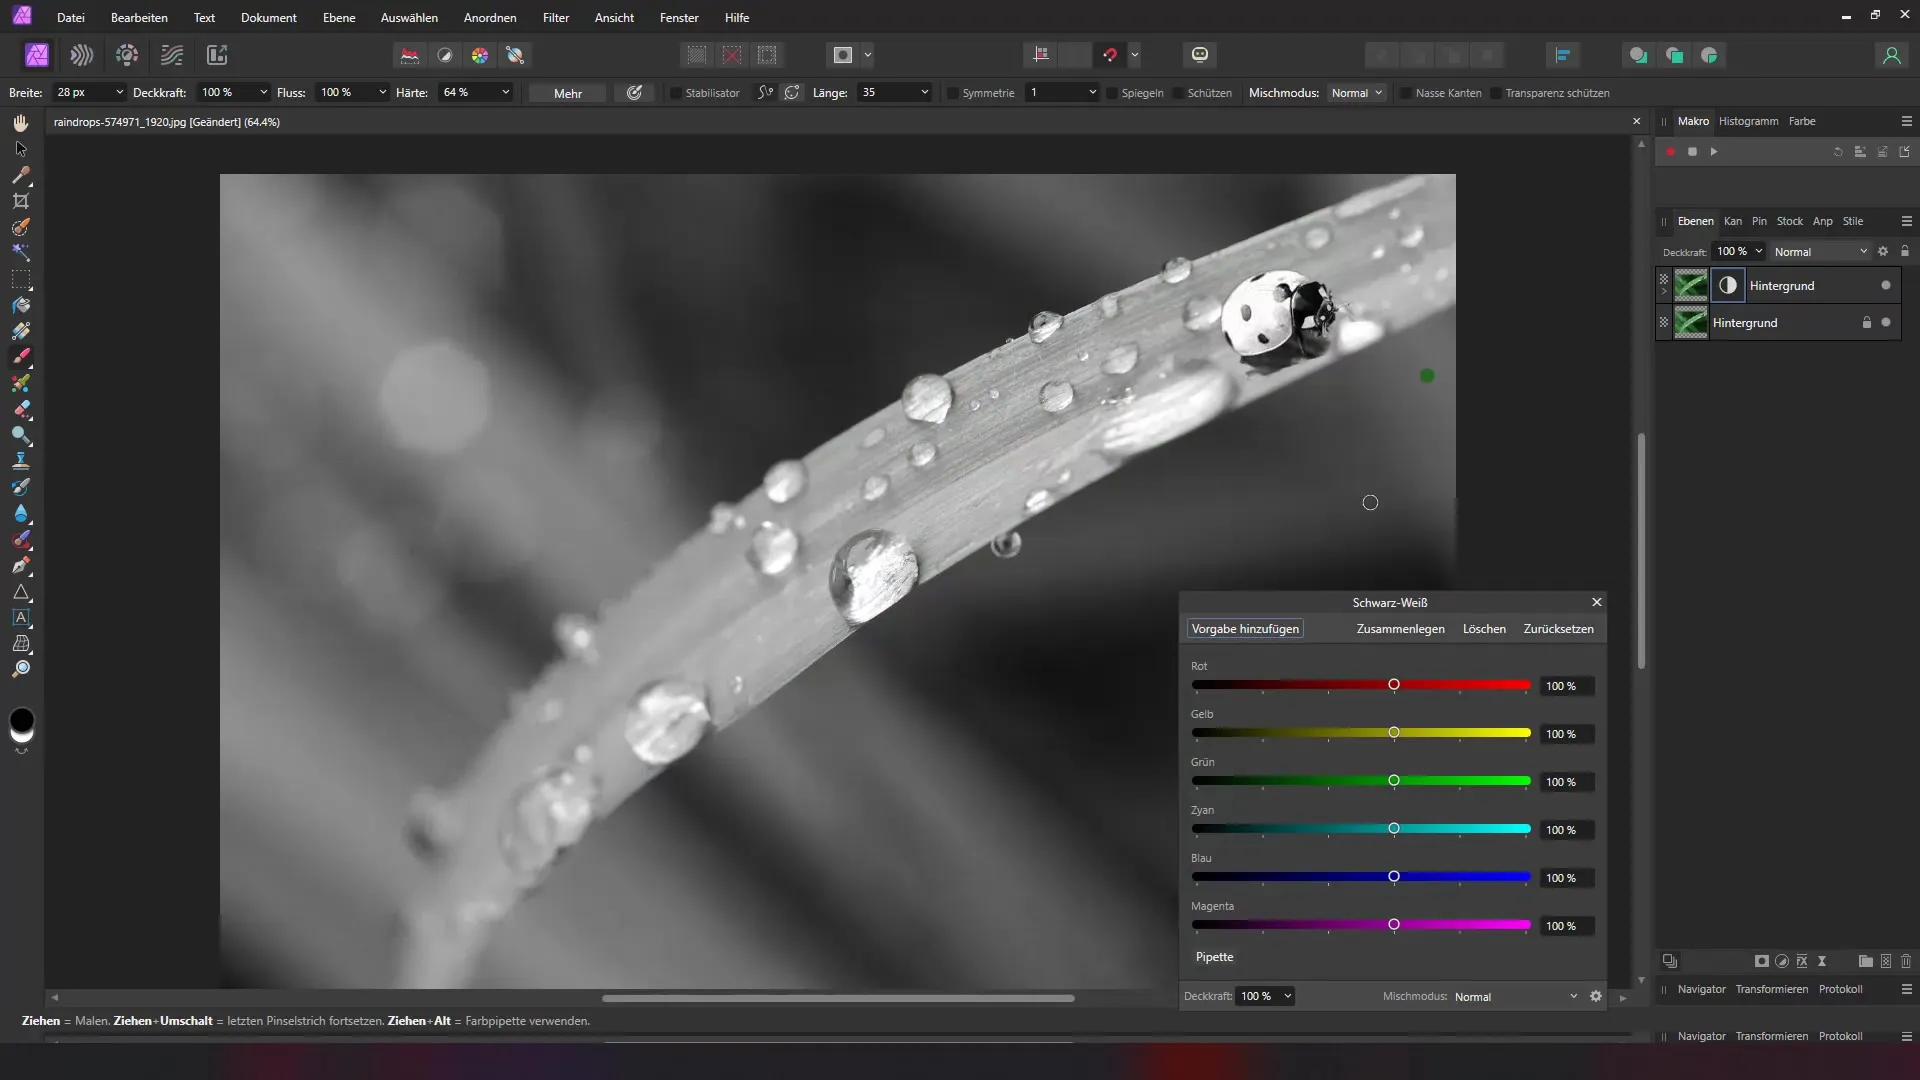The width and height of the screenshot is (1920, 1080).
Task: Enable the Stabilisator checkbox
Action: (x=676, y=93)
